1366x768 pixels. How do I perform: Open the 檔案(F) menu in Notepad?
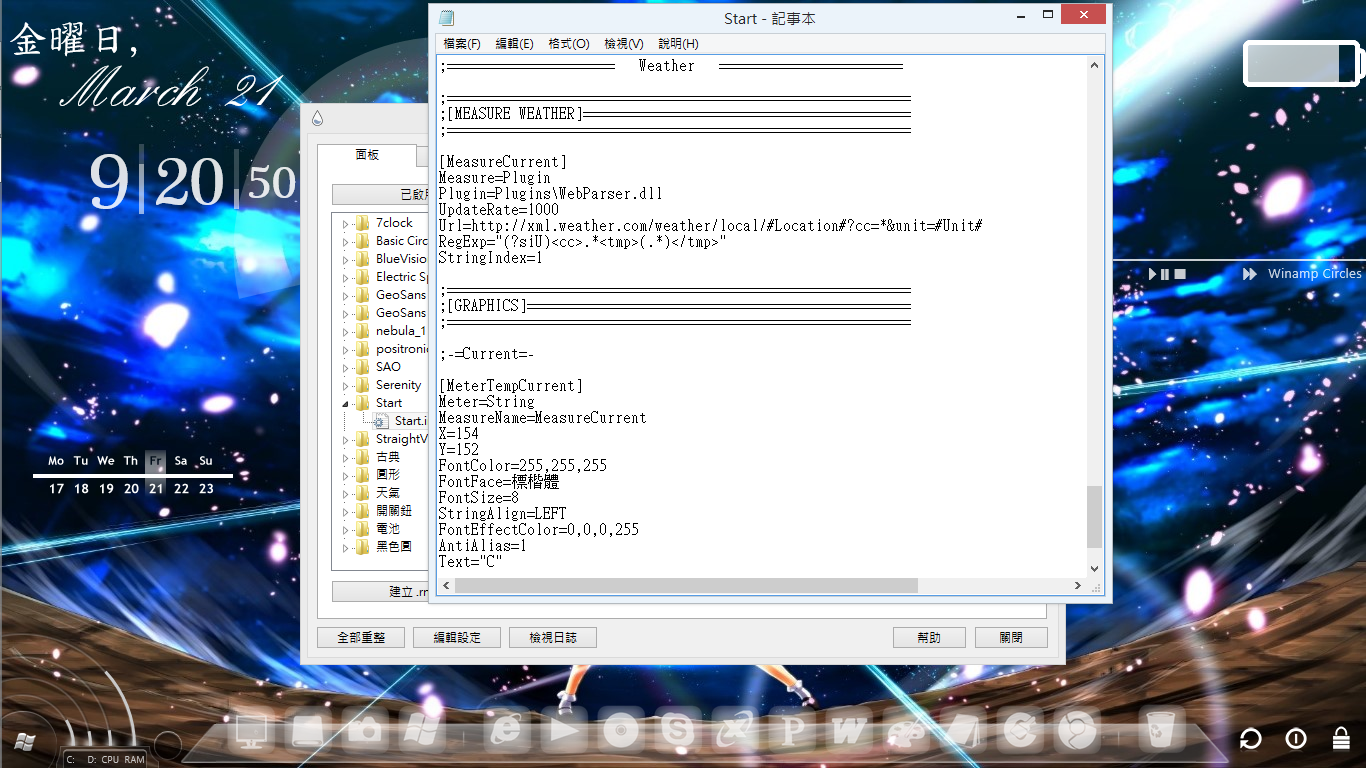click(x=461, y=44)
